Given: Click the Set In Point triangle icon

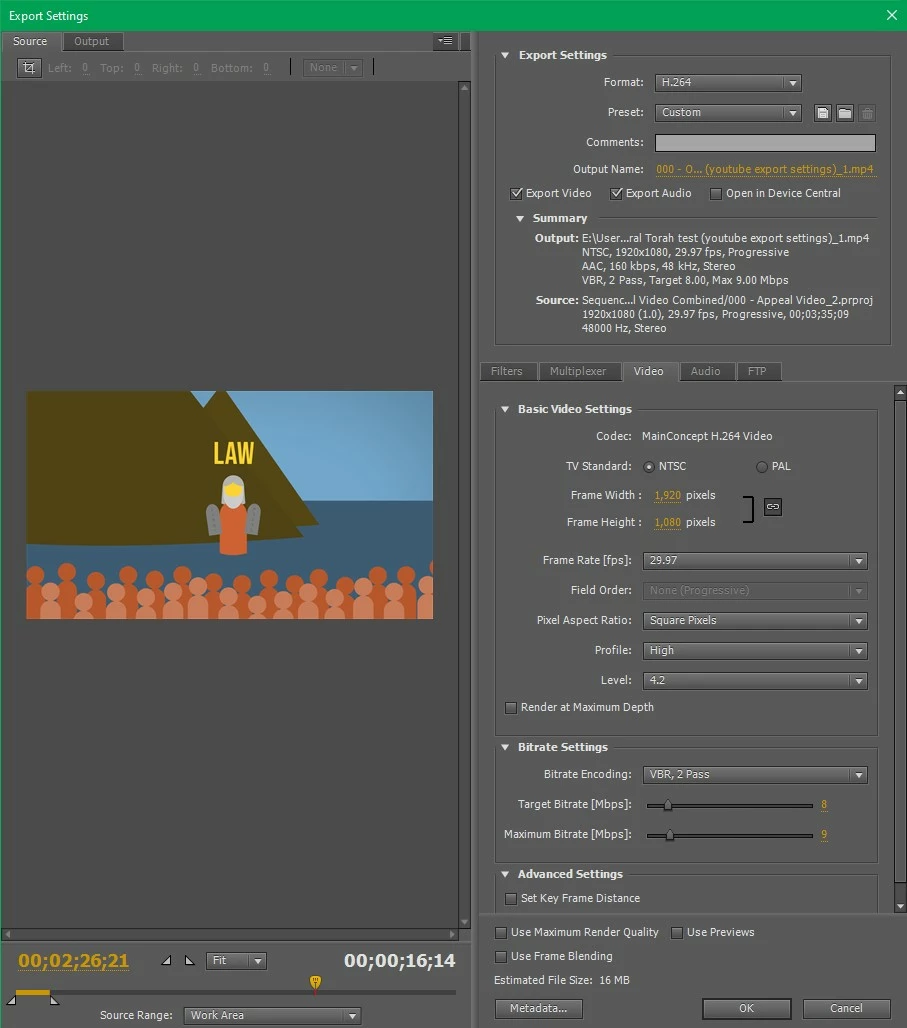Looking at the screenshot, I should 167,960.
